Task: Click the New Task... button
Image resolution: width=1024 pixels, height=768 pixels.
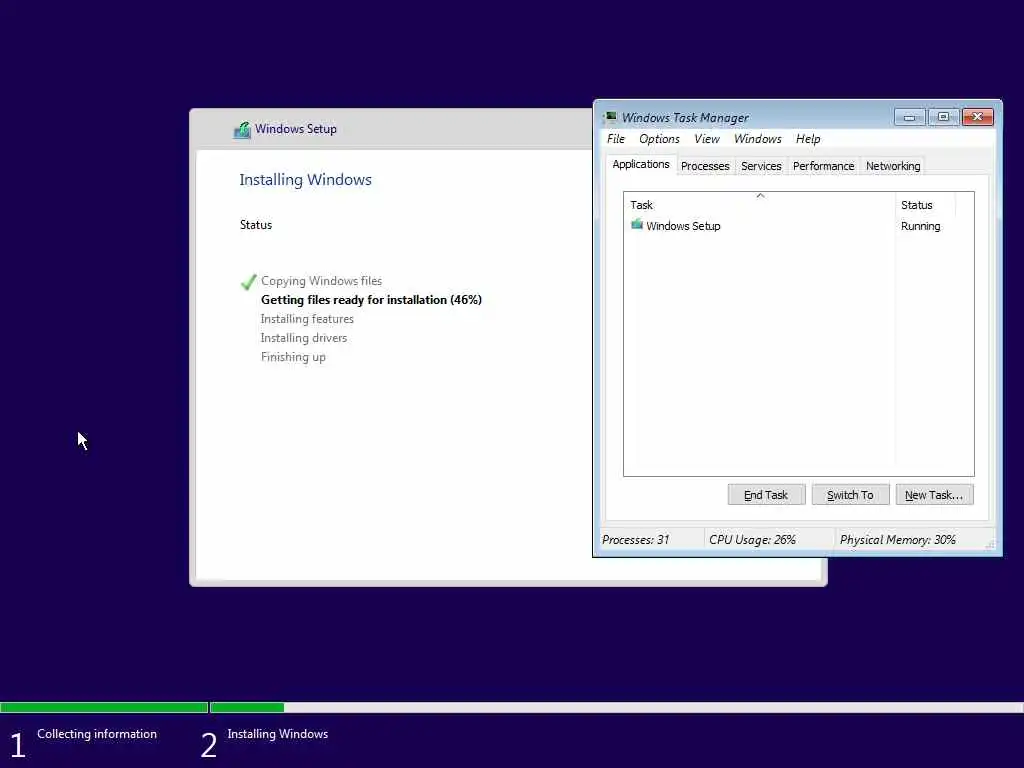Action: click(x=934, y=495)
